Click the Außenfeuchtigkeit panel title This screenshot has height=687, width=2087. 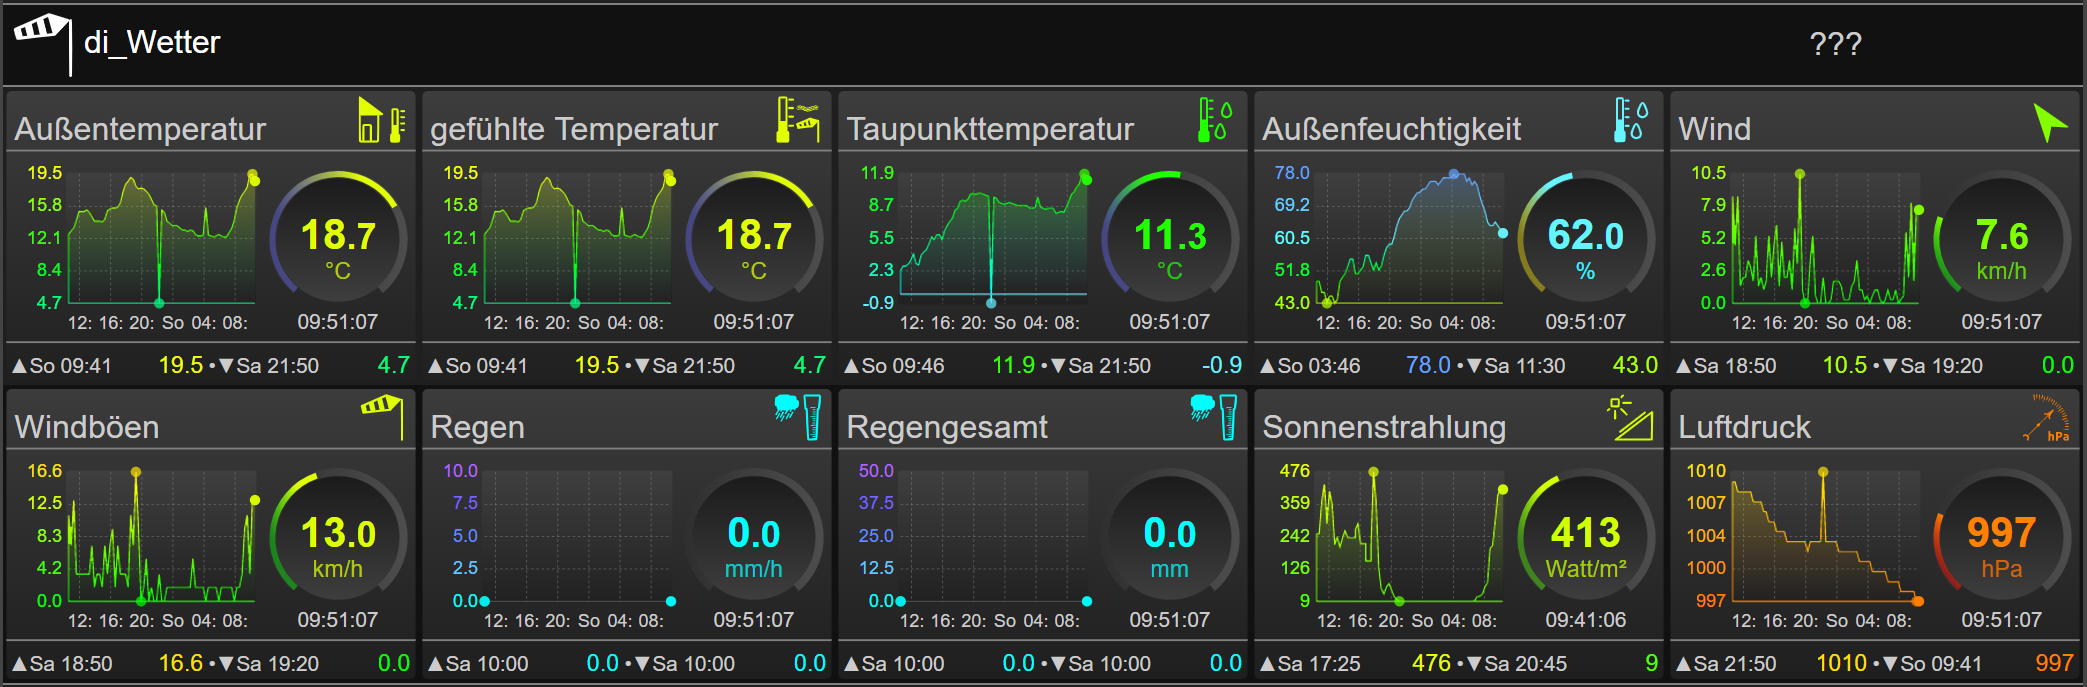(1391, 129)
